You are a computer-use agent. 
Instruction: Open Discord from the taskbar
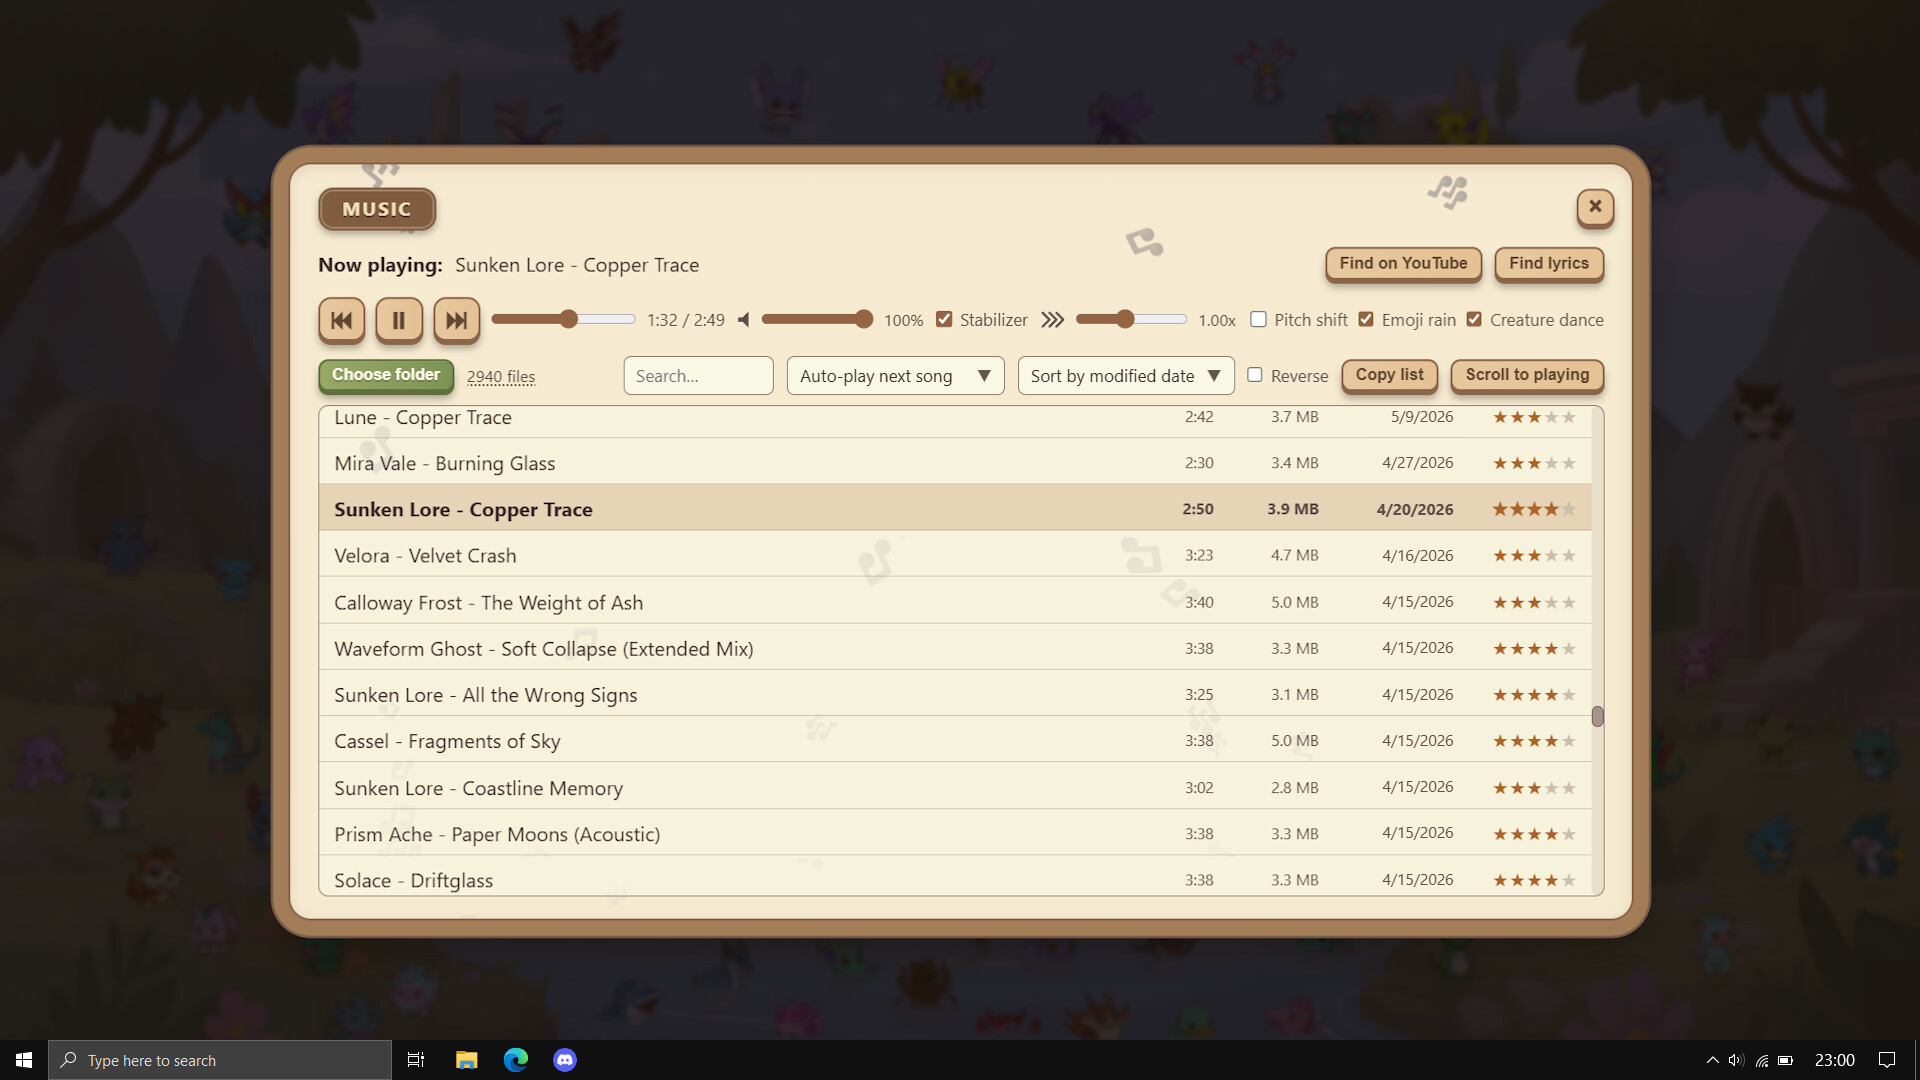[x=565, y=1060]
